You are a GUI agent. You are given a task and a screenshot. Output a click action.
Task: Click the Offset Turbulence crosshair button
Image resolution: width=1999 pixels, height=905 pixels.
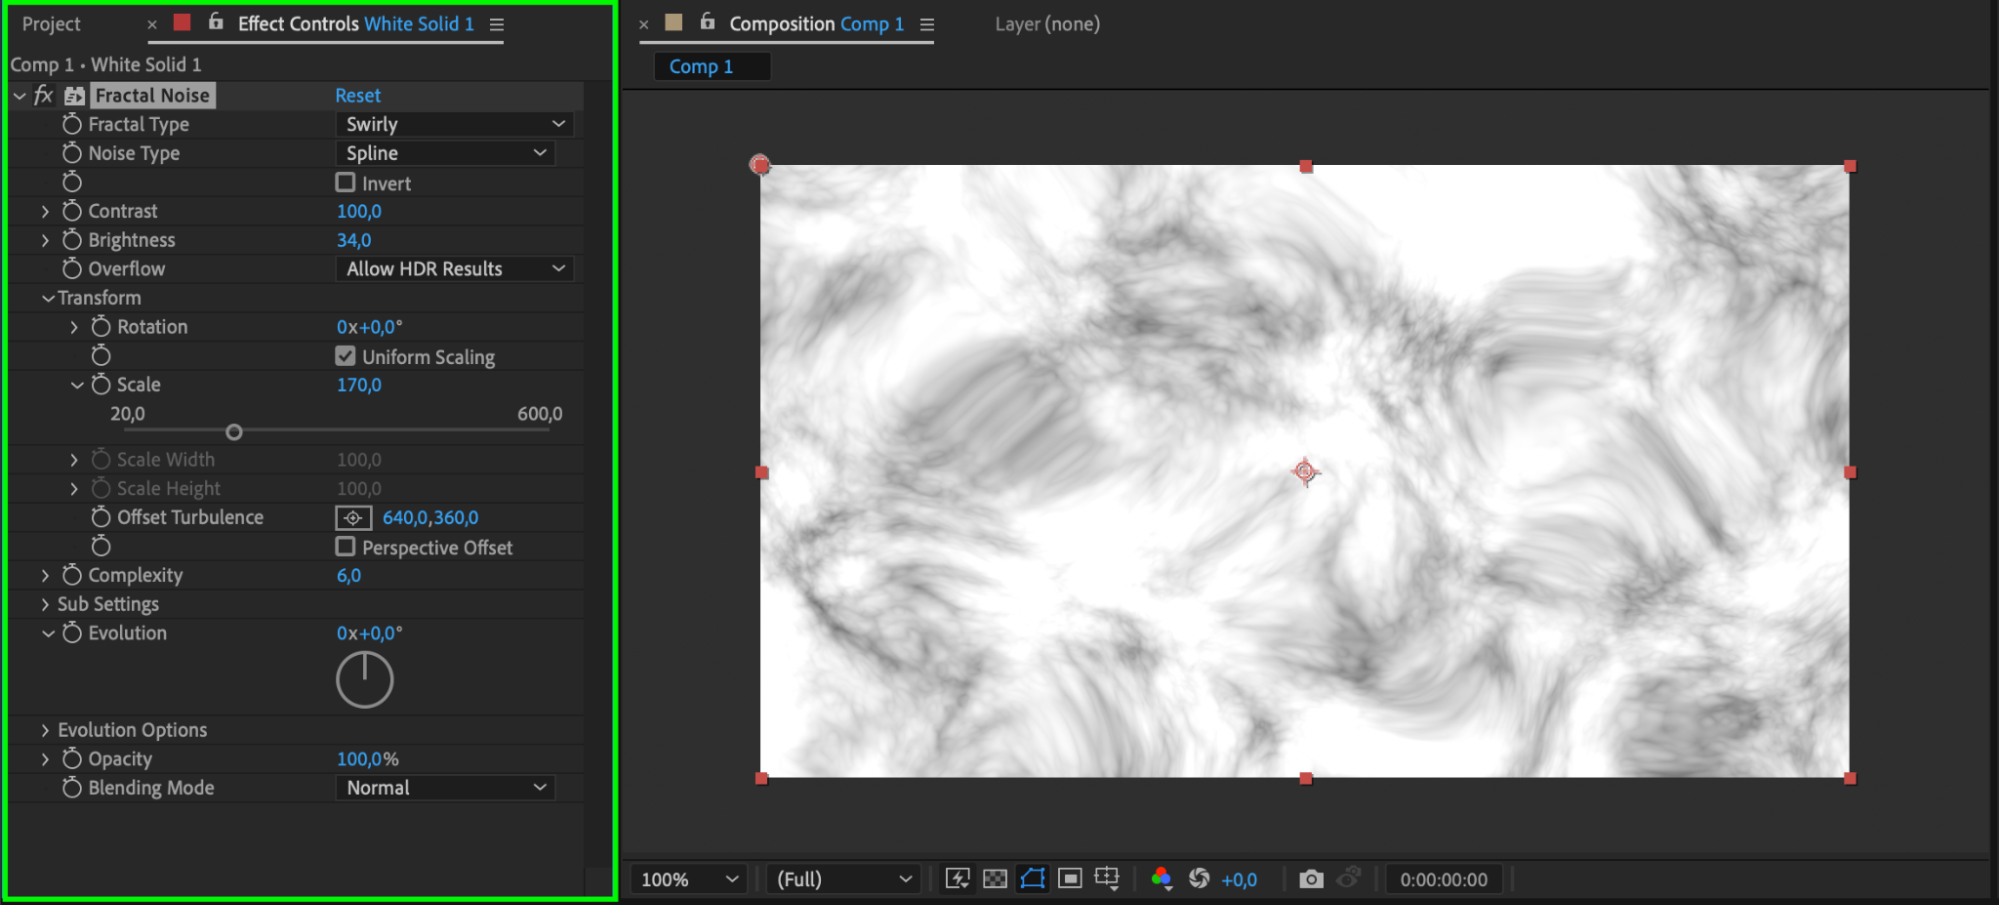tap(353, 518)
